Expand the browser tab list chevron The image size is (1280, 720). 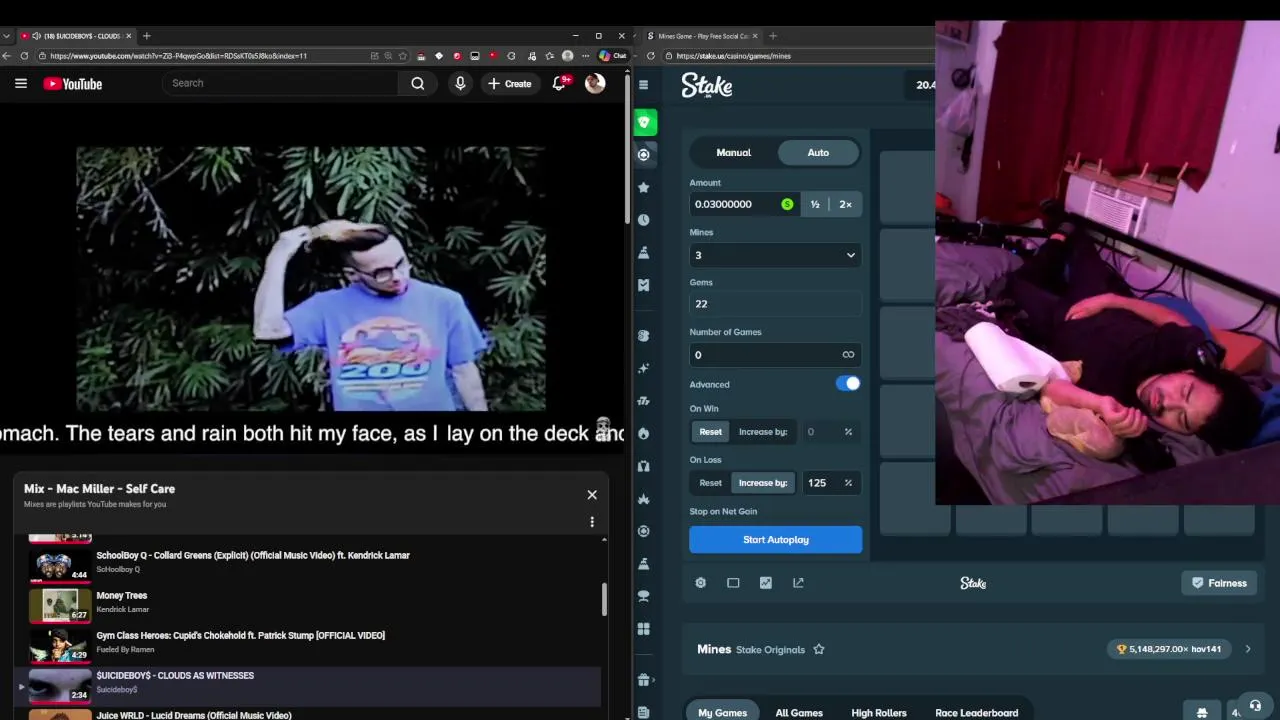pyautogui.click(x=7, y=36)
